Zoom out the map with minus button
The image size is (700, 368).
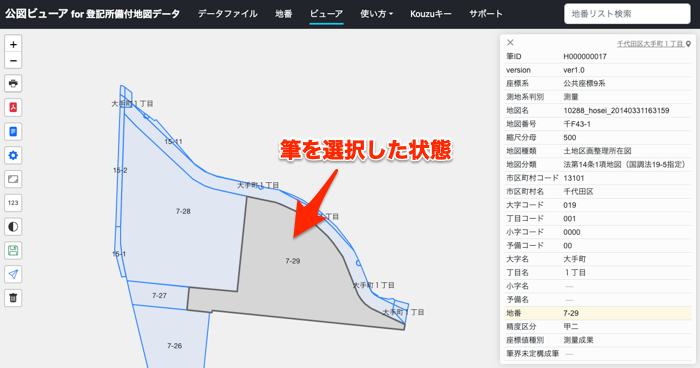click(x=13, y=60)
